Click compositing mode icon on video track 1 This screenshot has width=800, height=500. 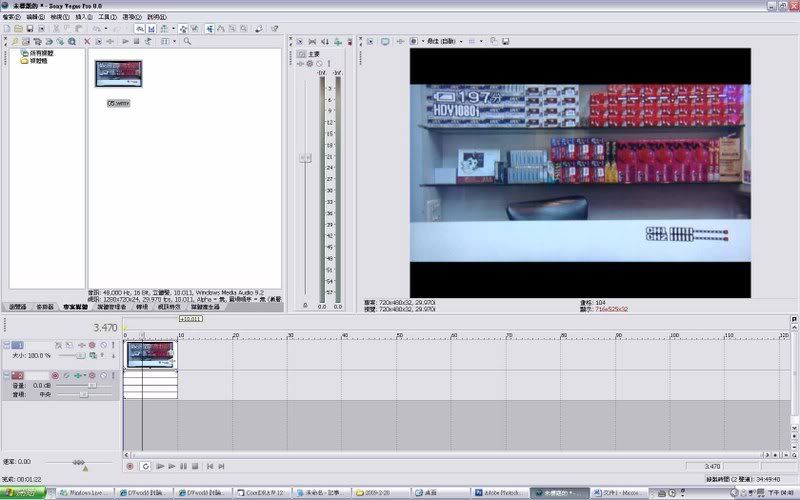(x=92, y=356)
